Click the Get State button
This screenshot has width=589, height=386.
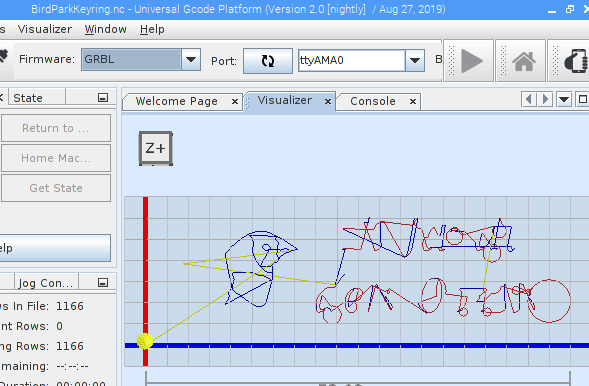(56, 188)
